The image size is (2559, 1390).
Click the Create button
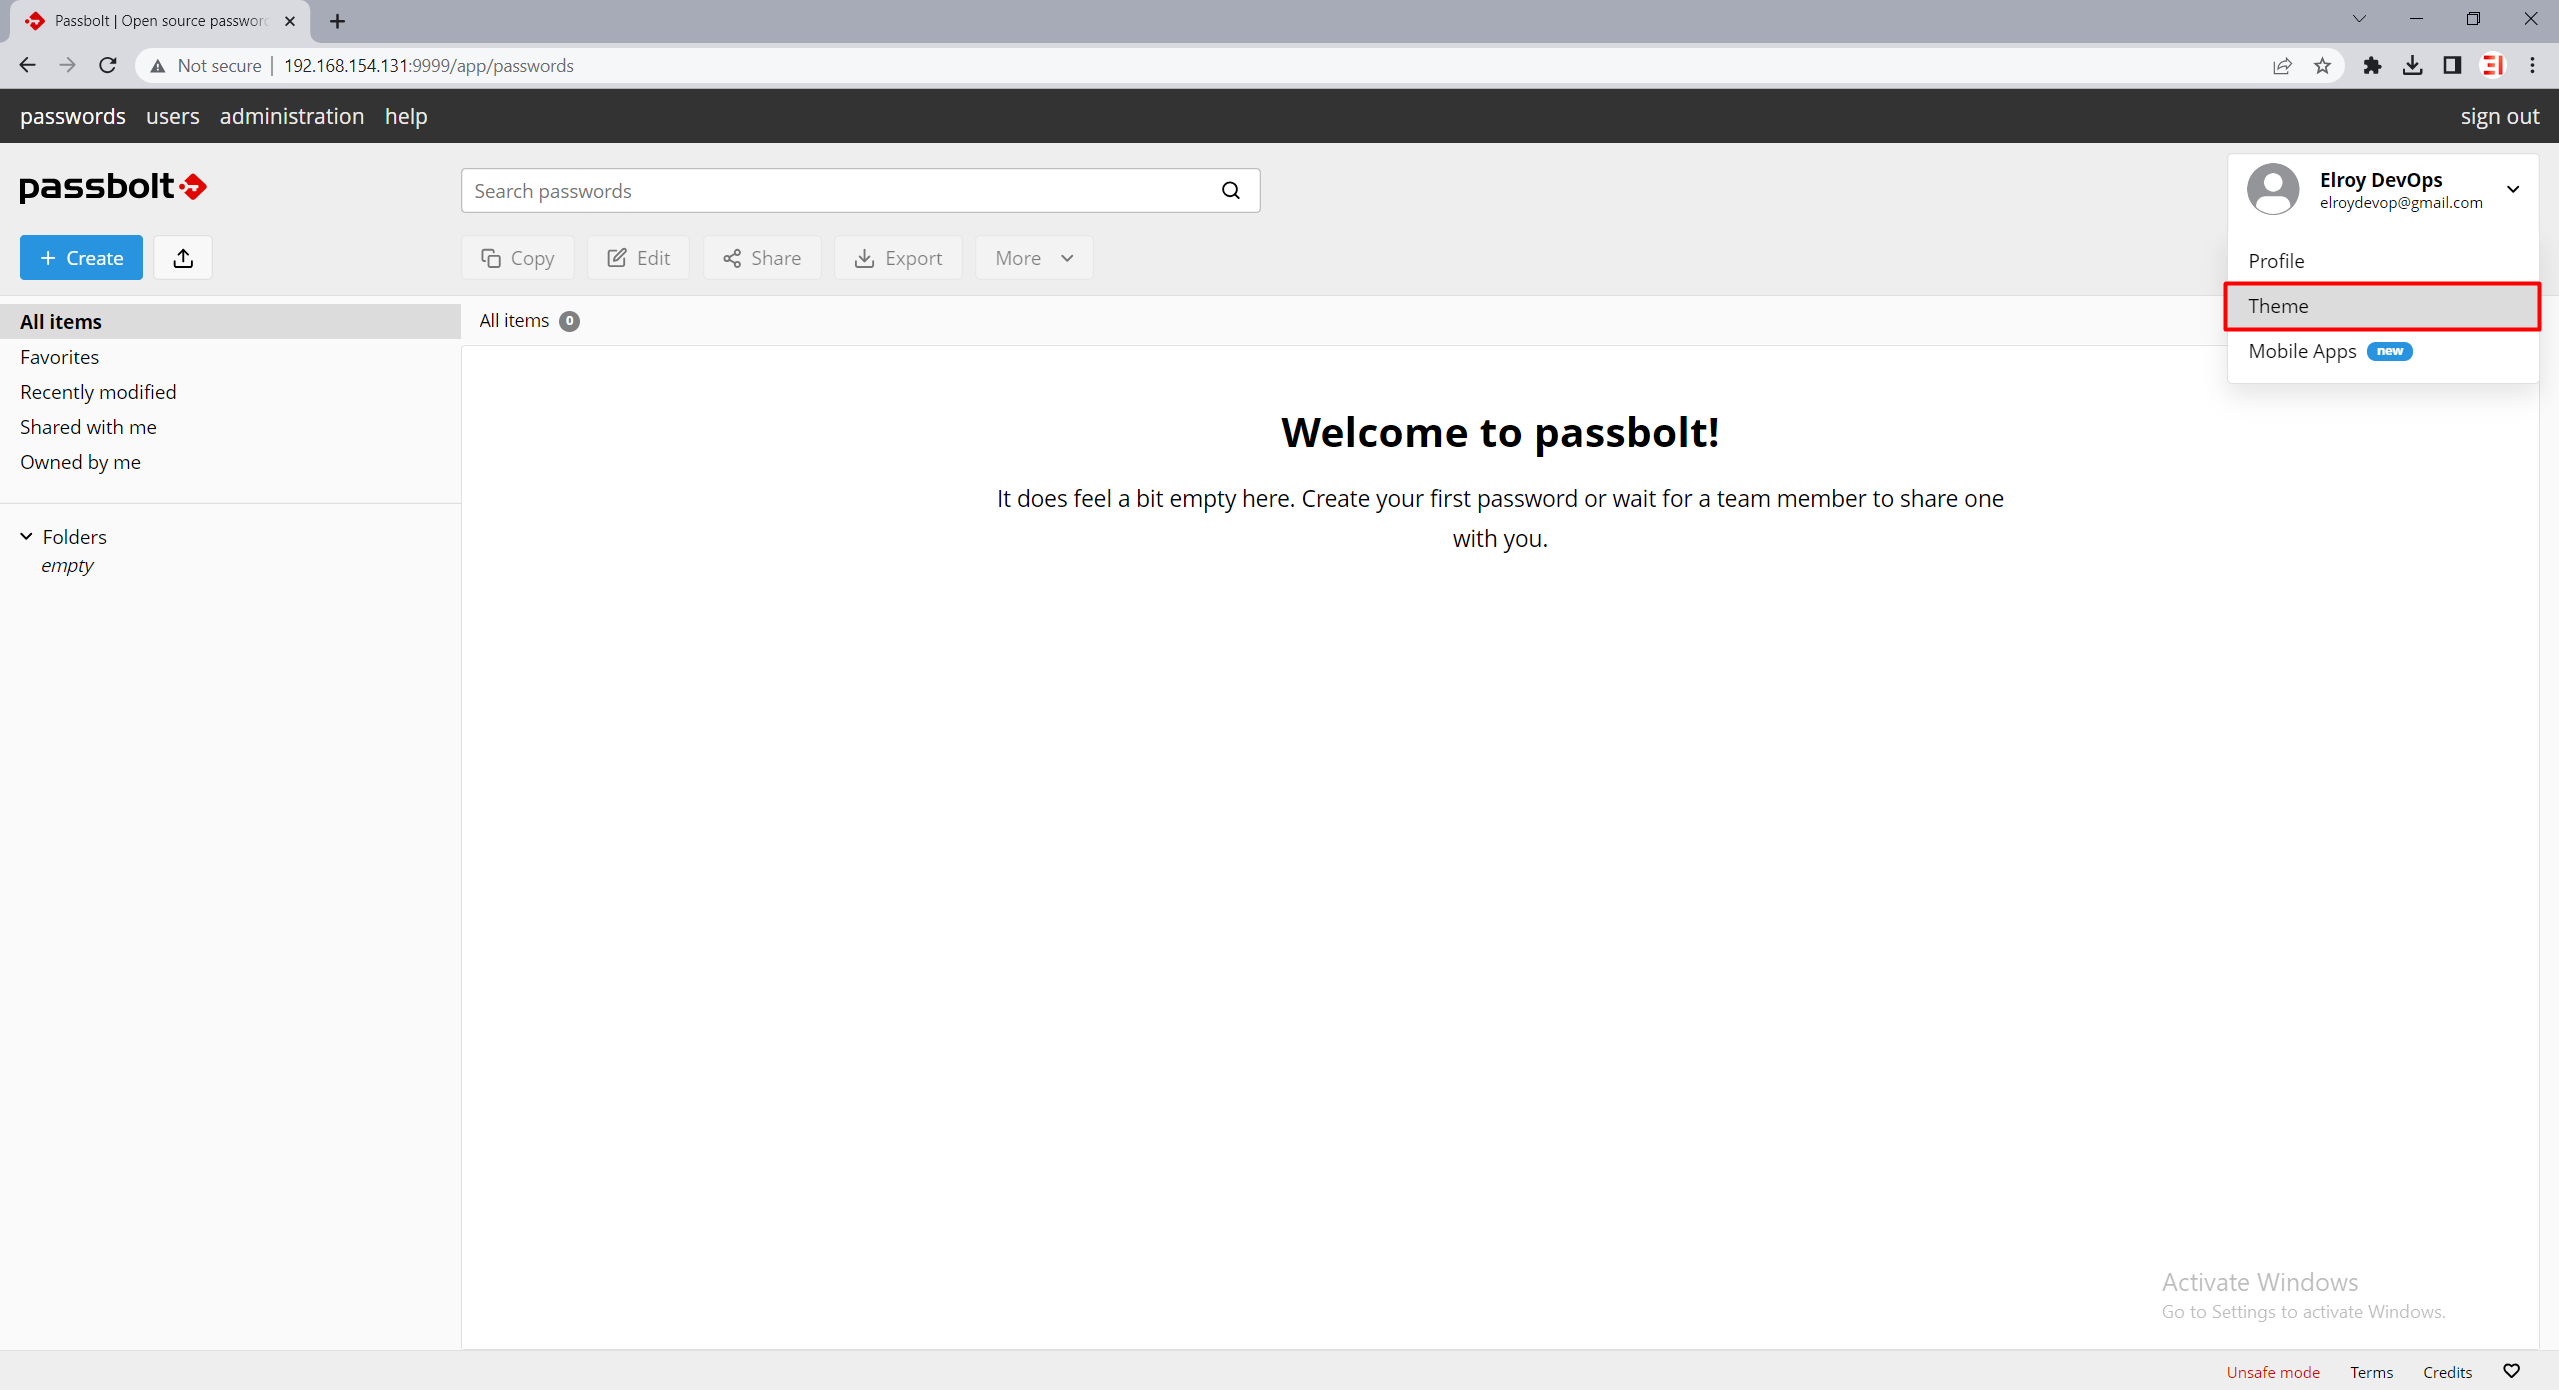82,258
